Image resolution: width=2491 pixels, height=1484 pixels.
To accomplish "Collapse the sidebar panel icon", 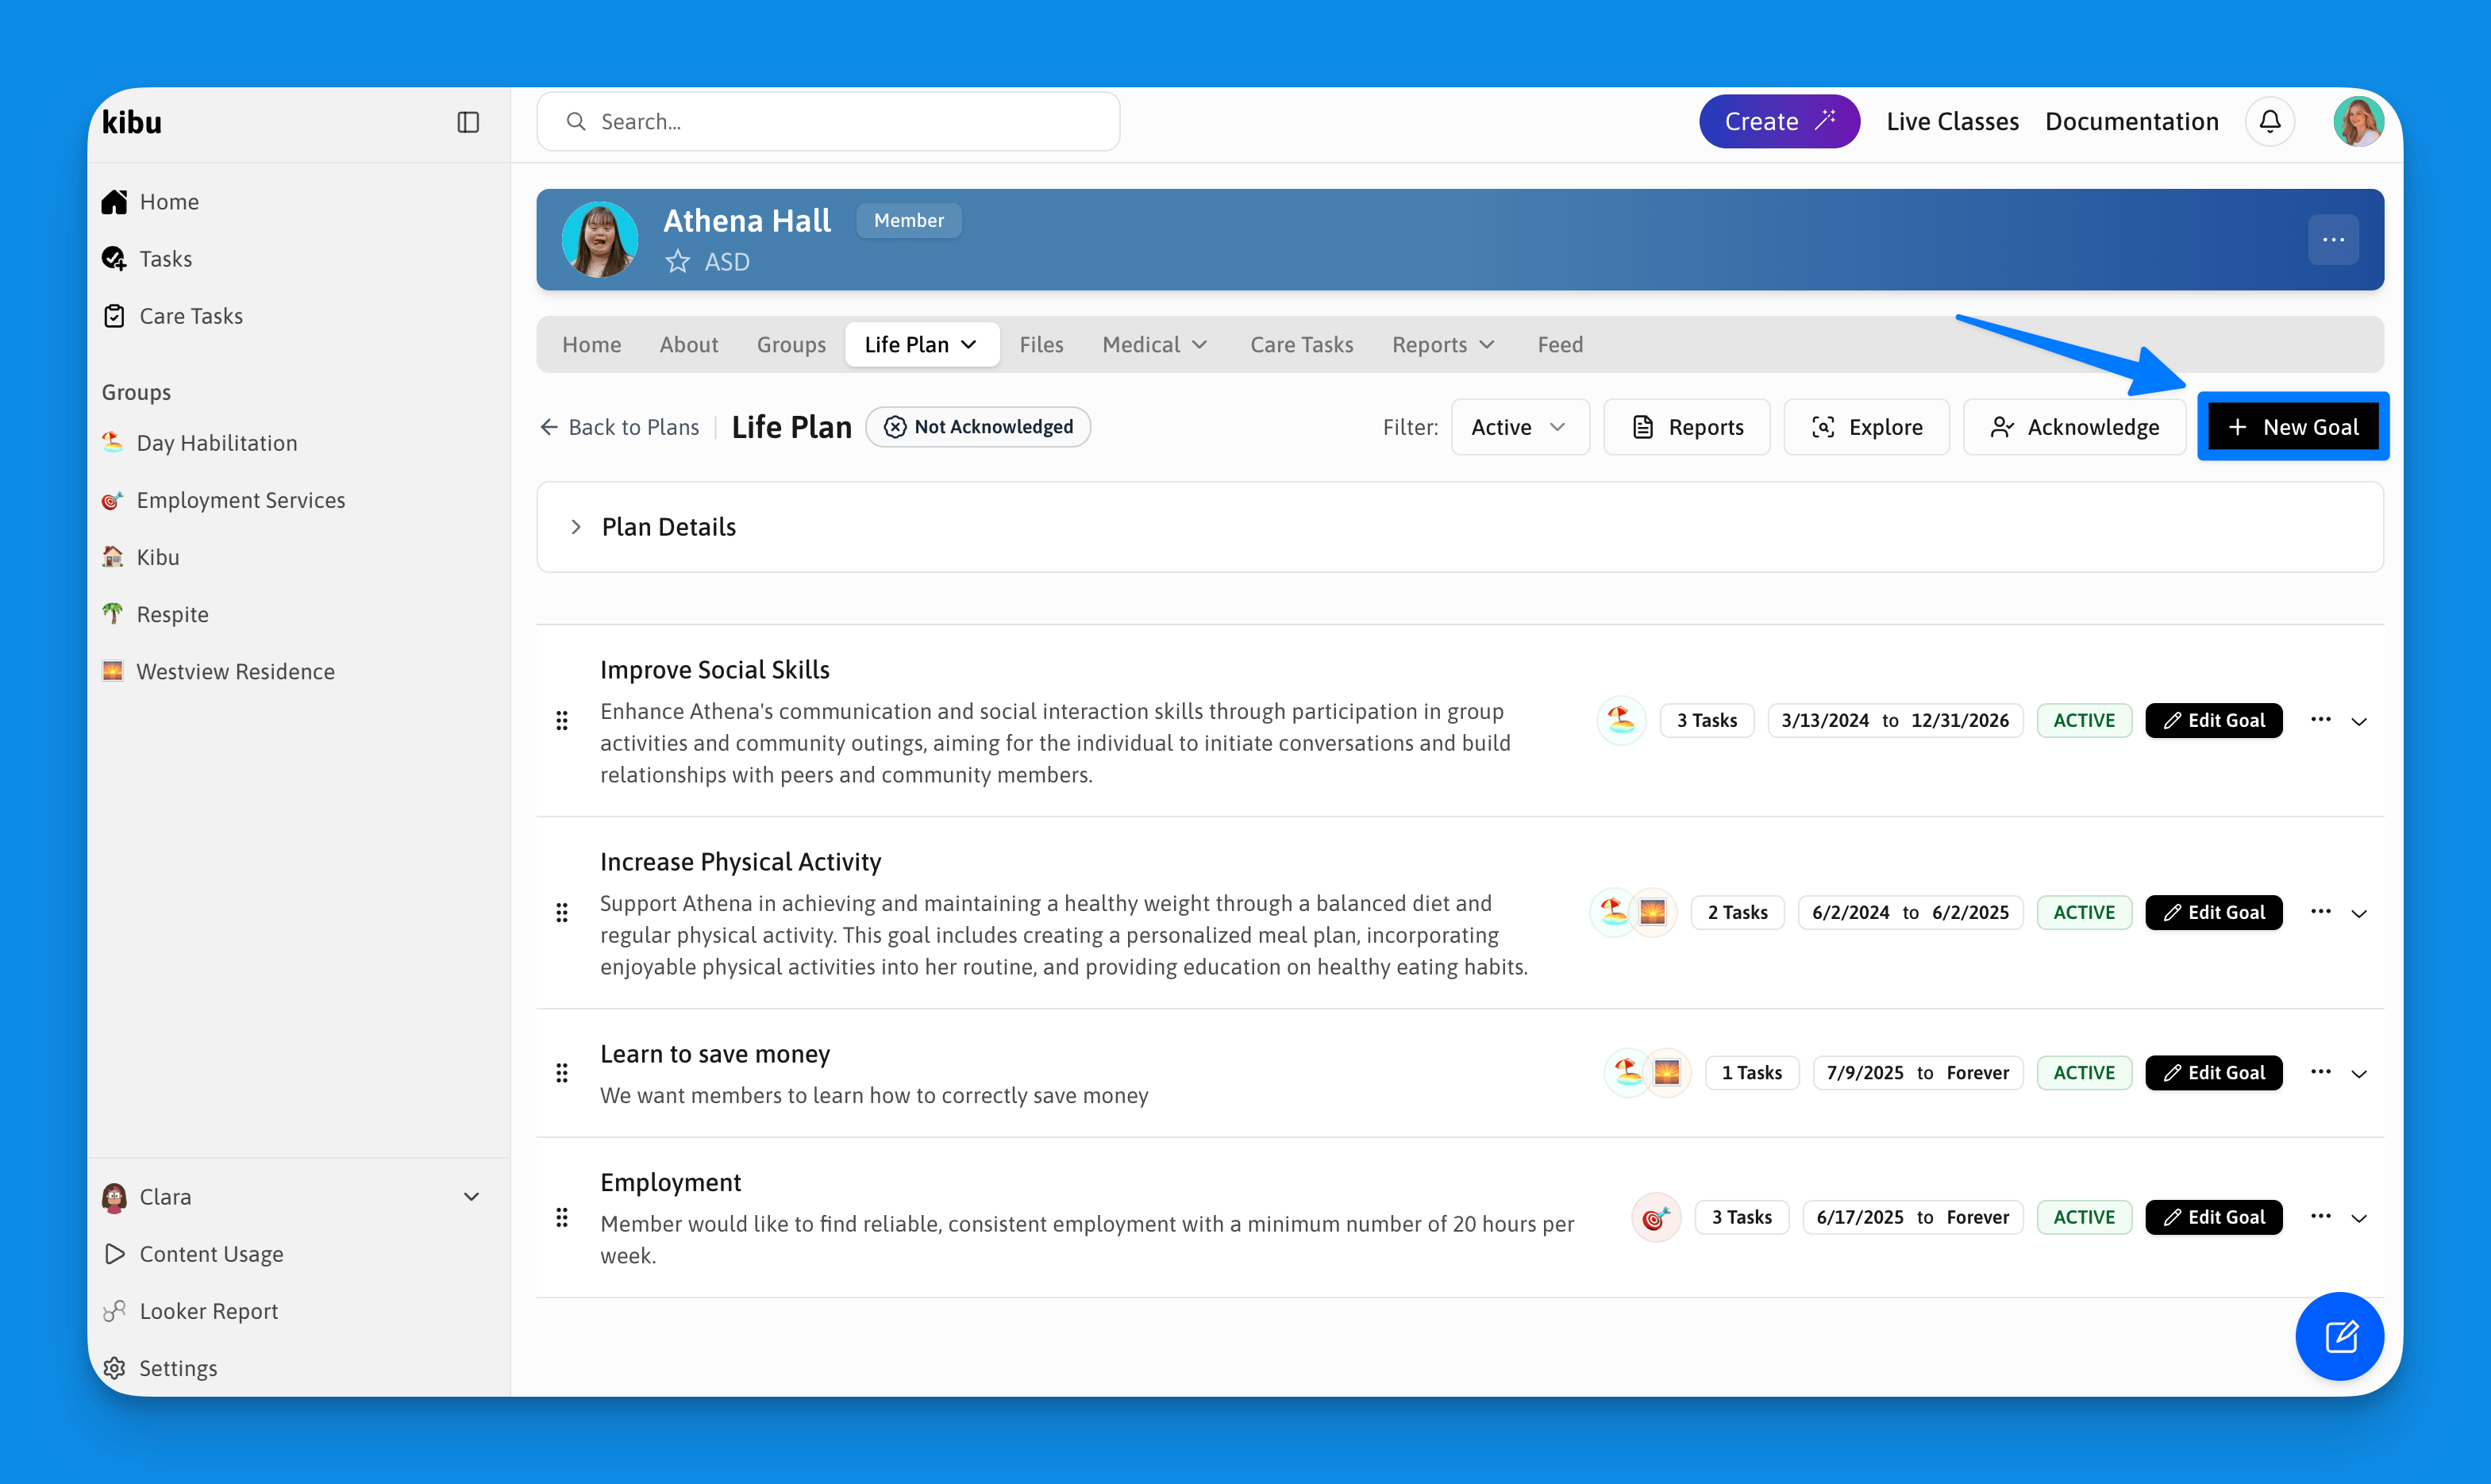I will (468, 122).
